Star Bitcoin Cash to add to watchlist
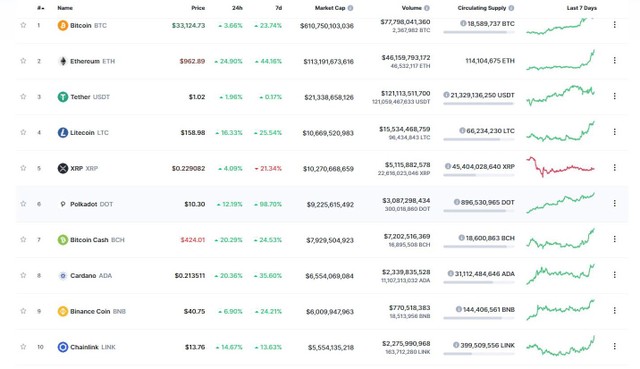Viewport: 640px width, 369px height. [23, 240]
